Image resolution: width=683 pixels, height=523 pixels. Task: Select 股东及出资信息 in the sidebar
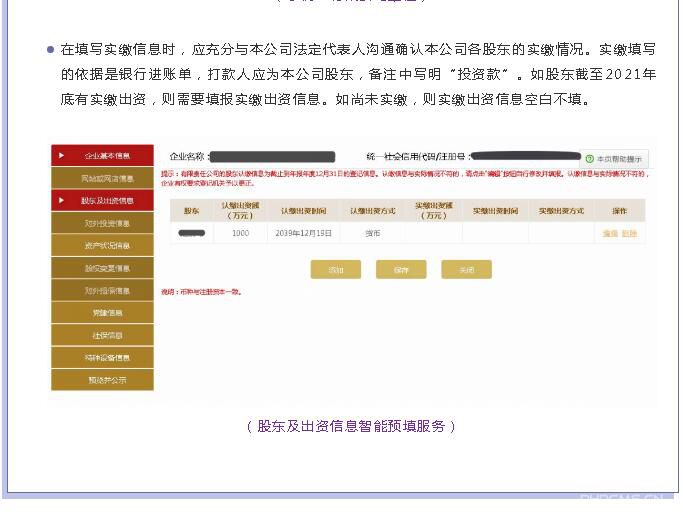(106, 201)
